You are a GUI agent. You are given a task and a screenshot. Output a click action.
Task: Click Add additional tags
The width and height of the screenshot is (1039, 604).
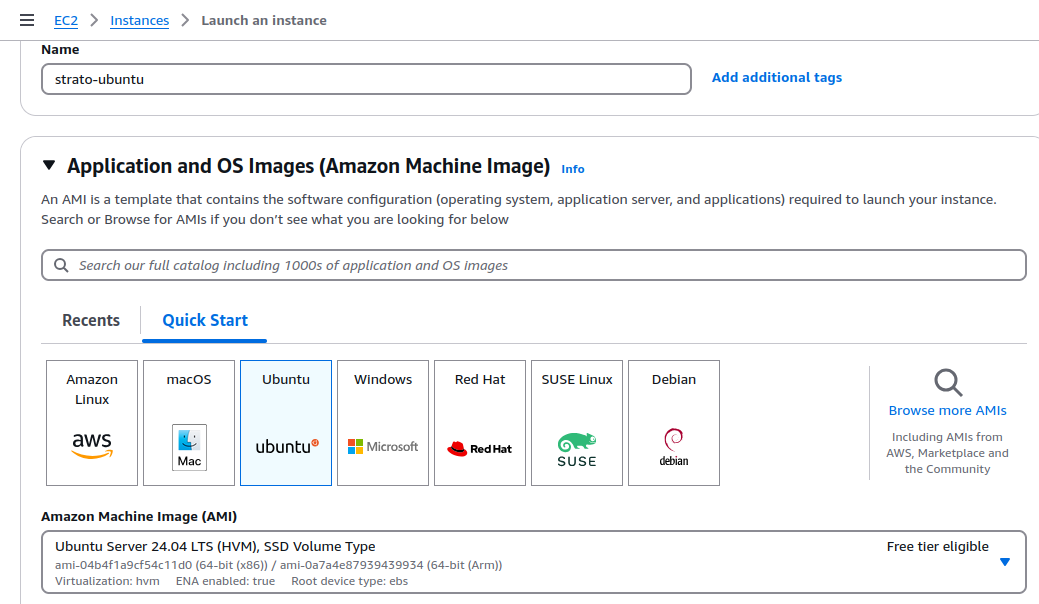coord(776,77)
